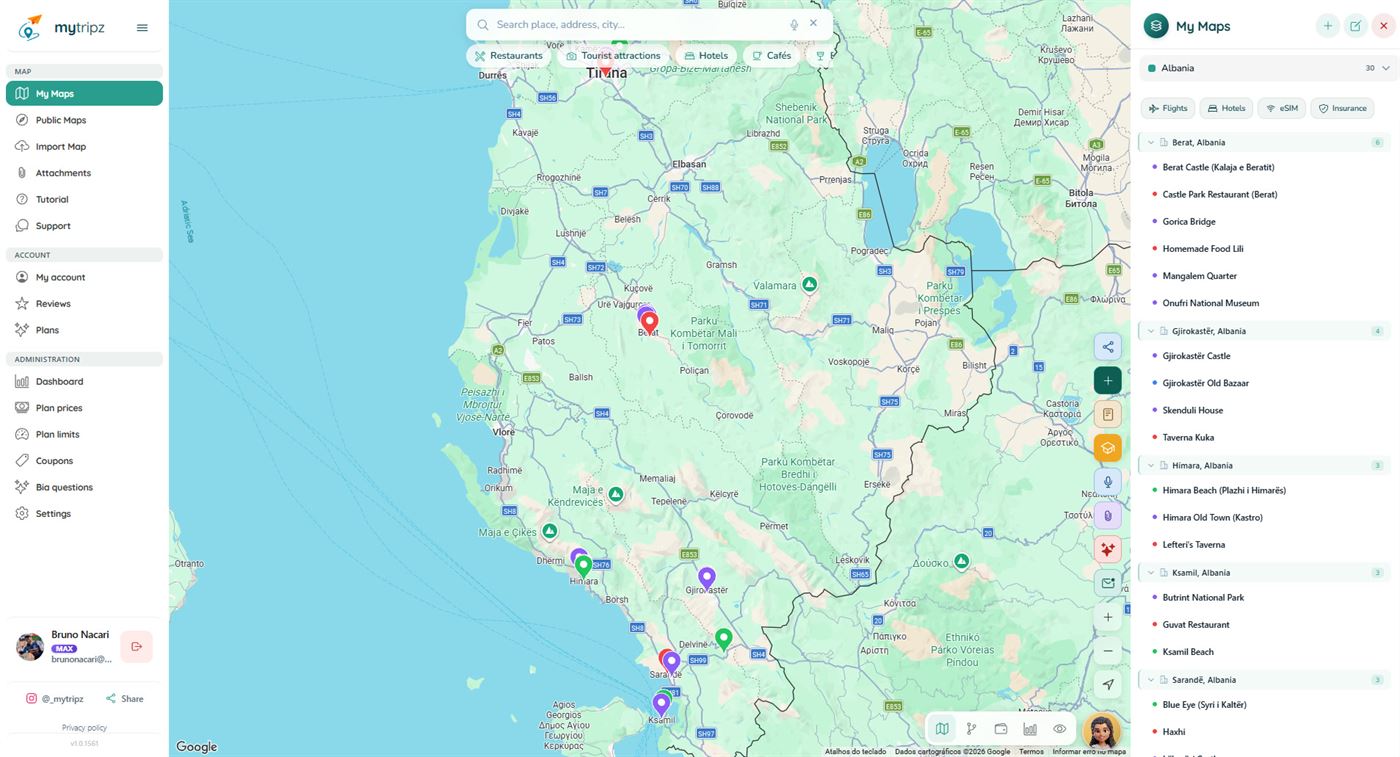Click the dark green plus button on the map
This screenshot has width=1400, height=757.
1107,381
